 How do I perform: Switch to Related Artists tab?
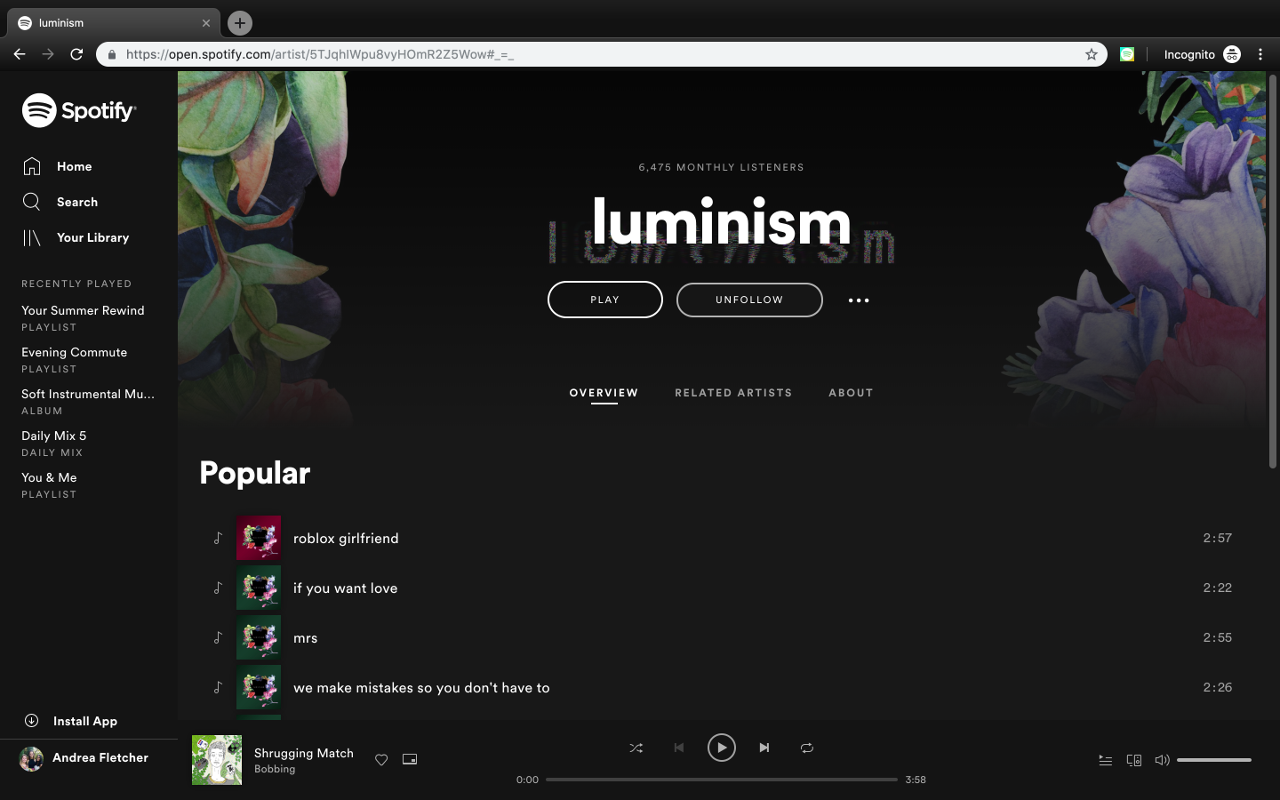[733, 393]
